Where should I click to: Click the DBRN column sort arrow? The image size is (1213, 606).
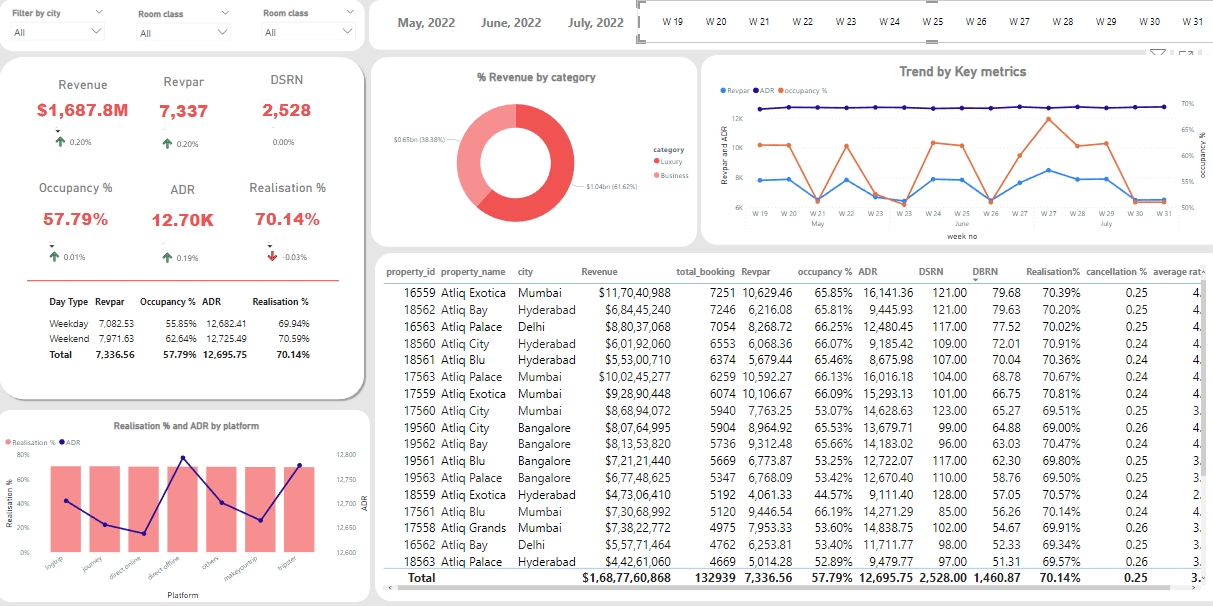(x=977, y=280)
